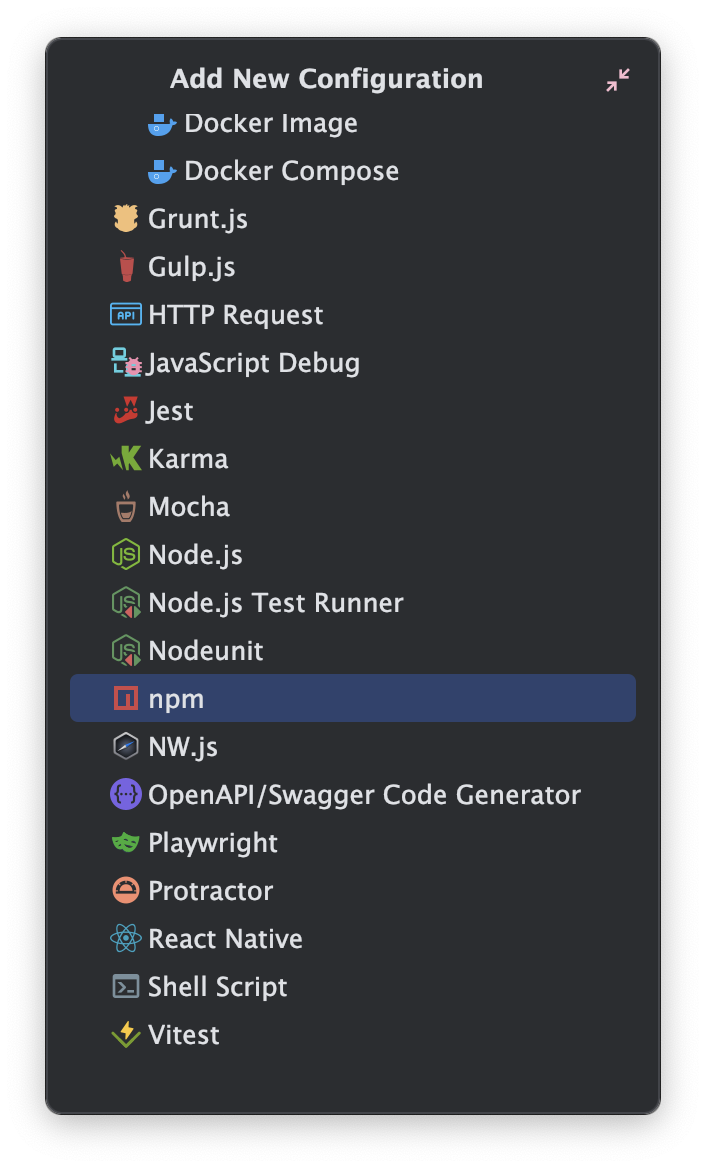The height and width of the screenshot is (1168, 706).
Task: Collapse the list with the arrows icon
Action: (618, 80)
